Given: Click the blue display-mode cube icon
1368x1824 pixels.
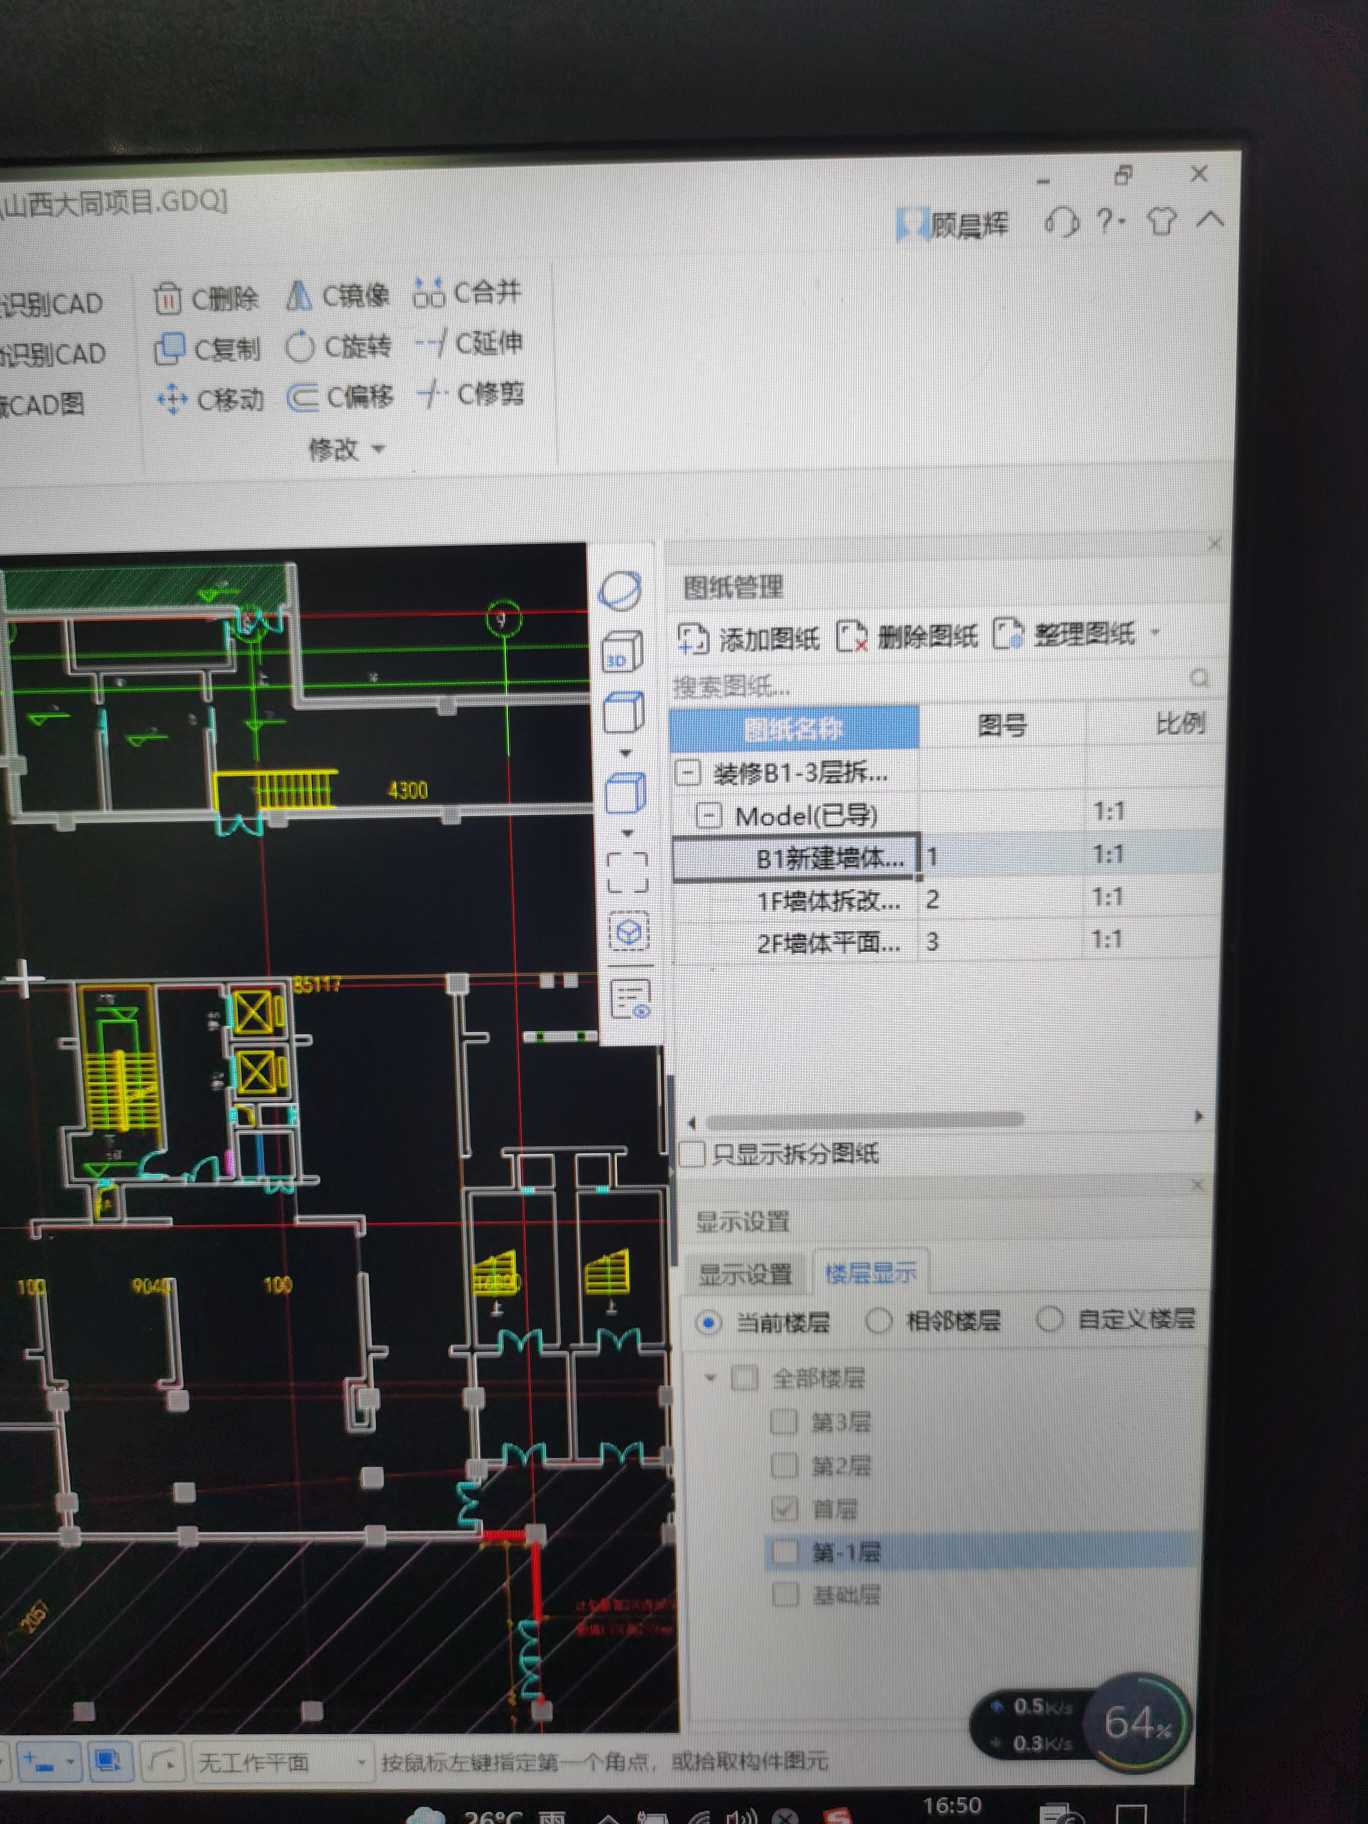Looking at the screenshot, I should click(626, 794).
